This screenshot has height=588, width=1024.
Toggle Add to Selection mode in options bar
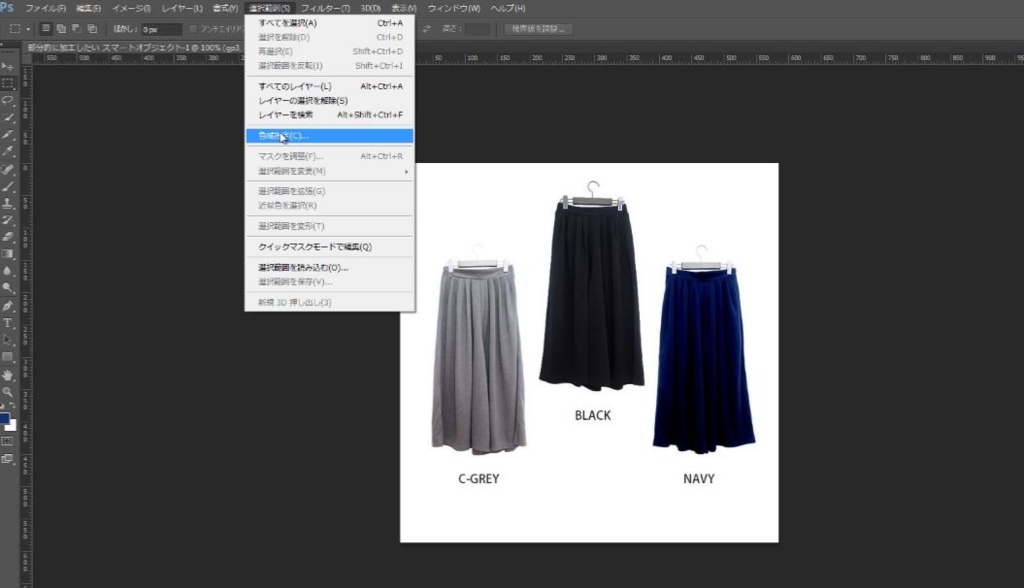click(61, 28)
